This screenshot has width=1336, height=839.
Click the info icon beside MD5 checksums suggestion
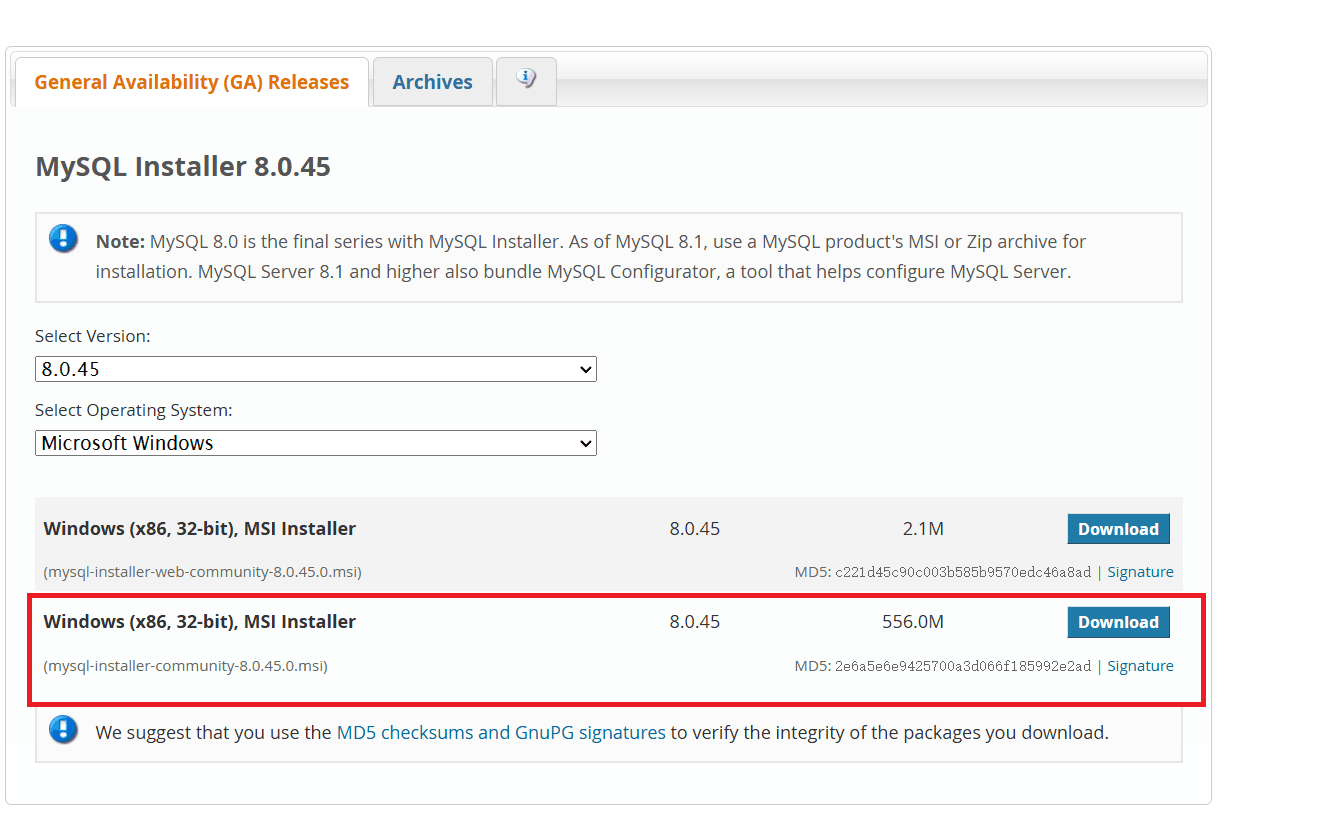tap(63, 730)
